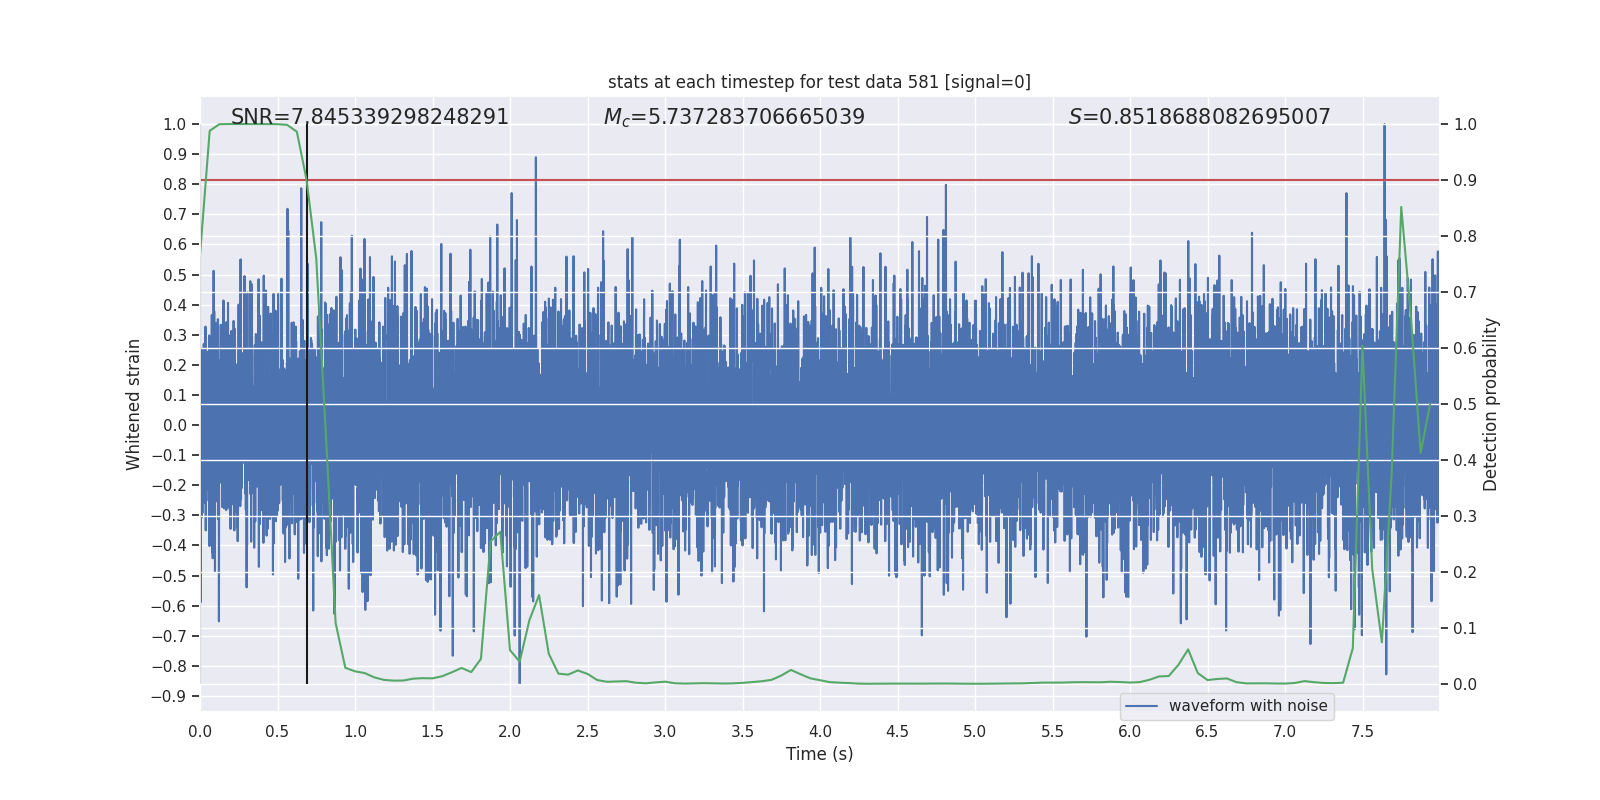
Task: Click the blue line sample in the legend
Action: (x=1141, y=706)
